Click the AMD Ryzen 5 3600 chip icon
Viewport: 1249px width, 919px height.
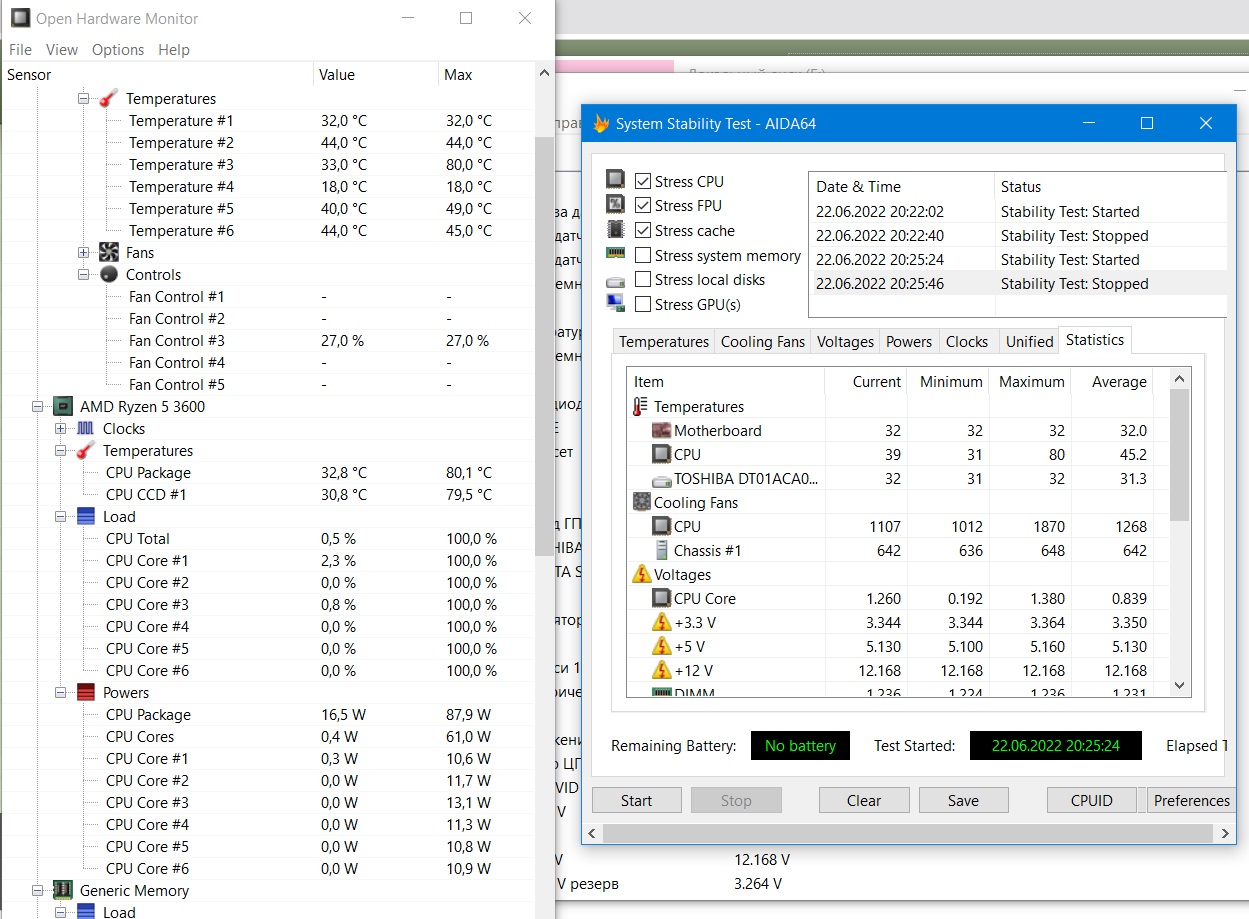(62, 407)
